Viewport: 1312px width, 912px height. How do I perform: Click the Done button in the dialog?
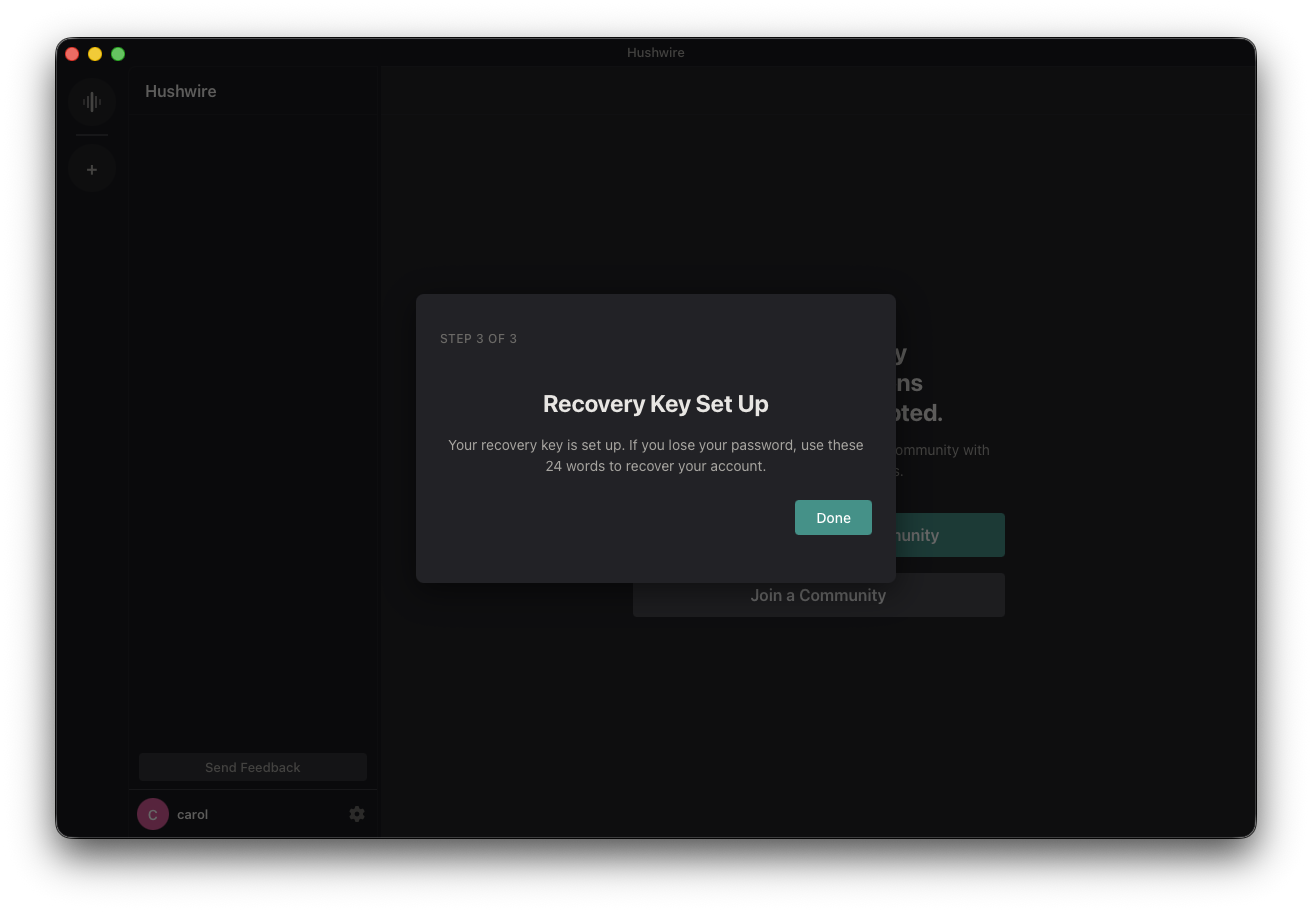pyautogui.click(x=833, y=517)
